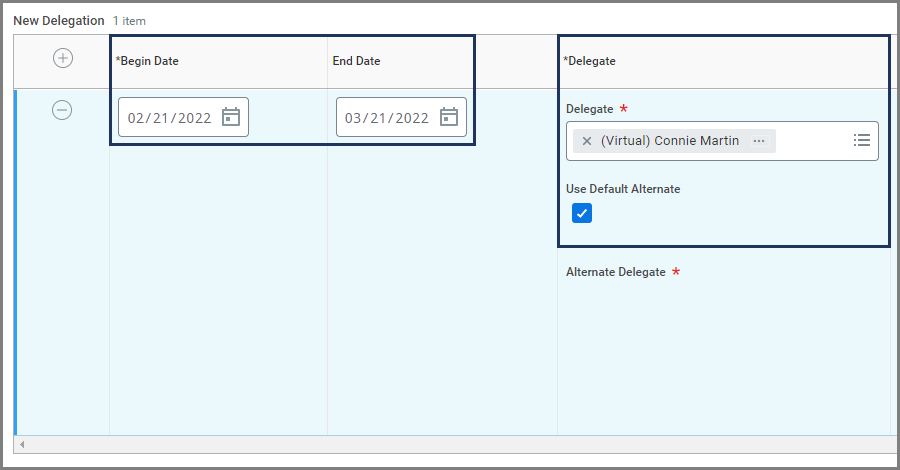
Task: Open the Begin Date calendar picker
Action: 231,117
